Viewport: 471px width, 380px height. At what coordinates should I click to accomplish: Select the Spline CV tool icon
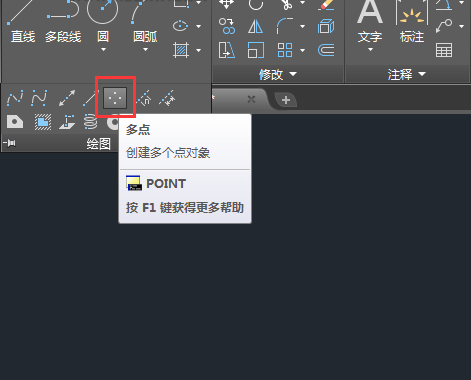tap(39, 98)
